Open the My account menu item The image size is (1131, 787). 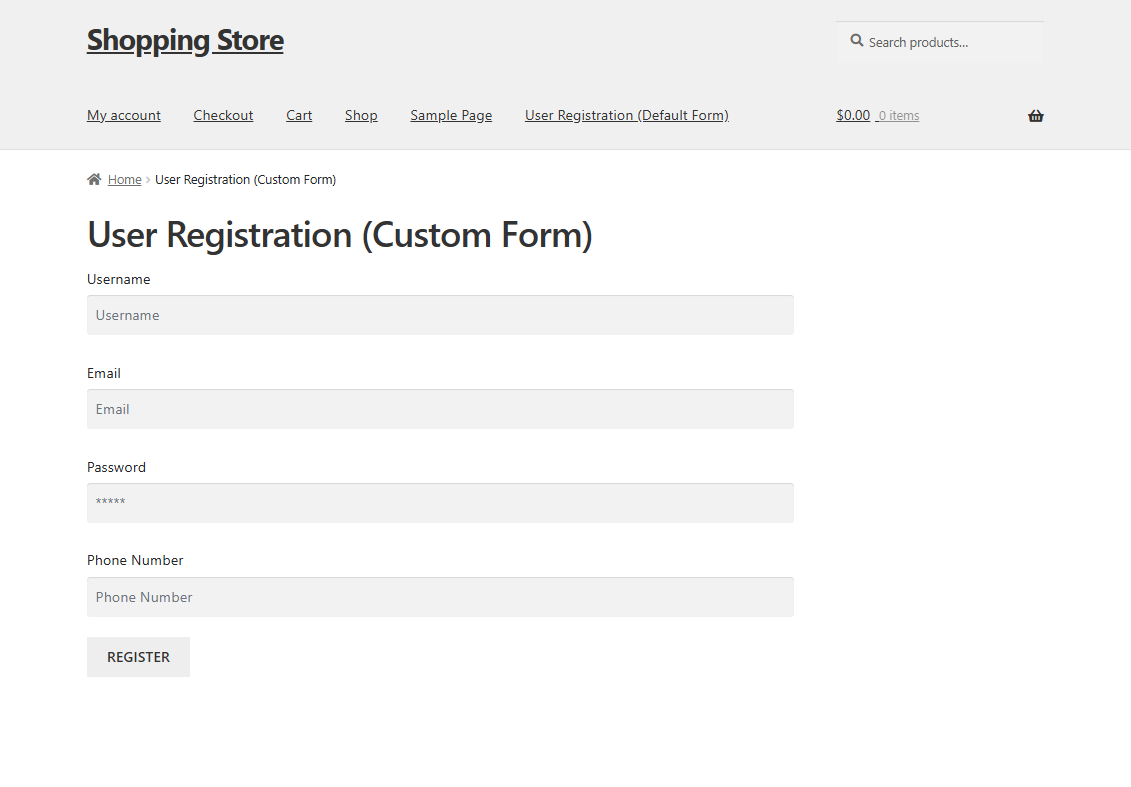[x=124, y=115]
